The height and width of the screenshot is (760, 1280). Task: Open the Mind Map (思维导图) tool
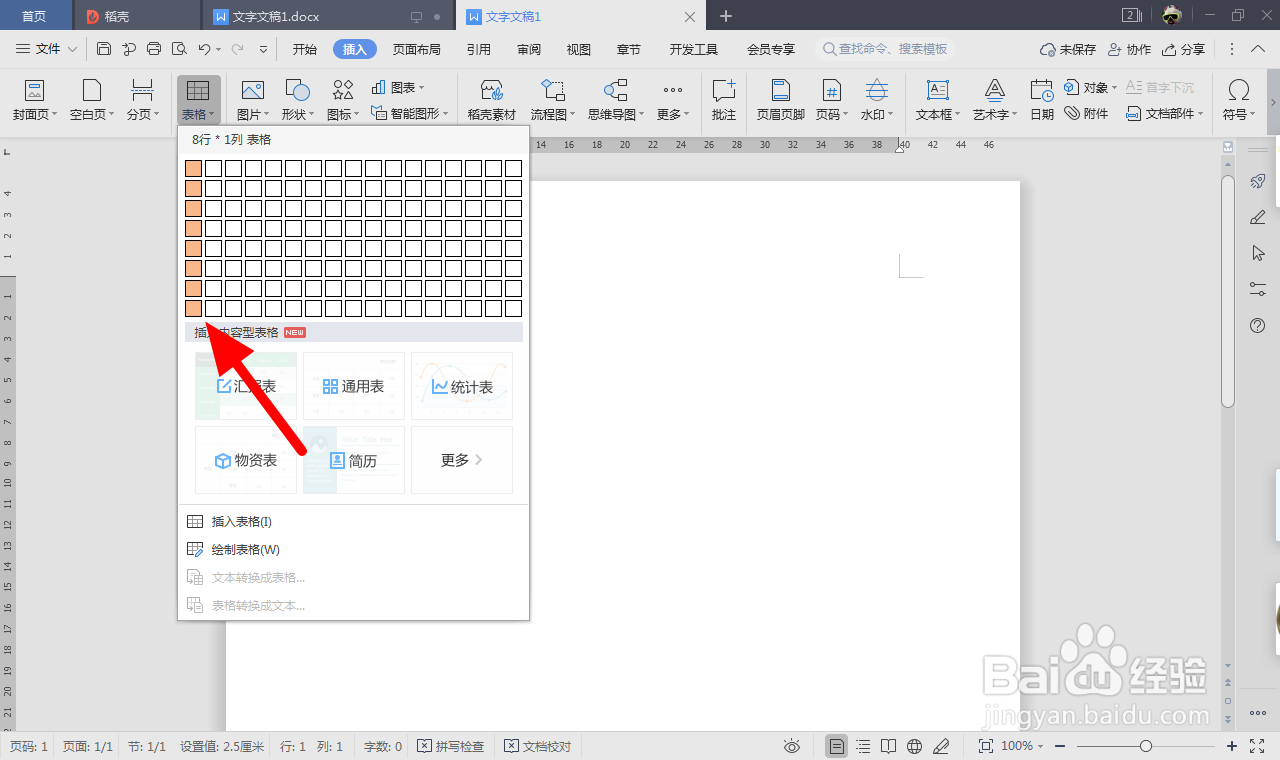tap(616, 101)
